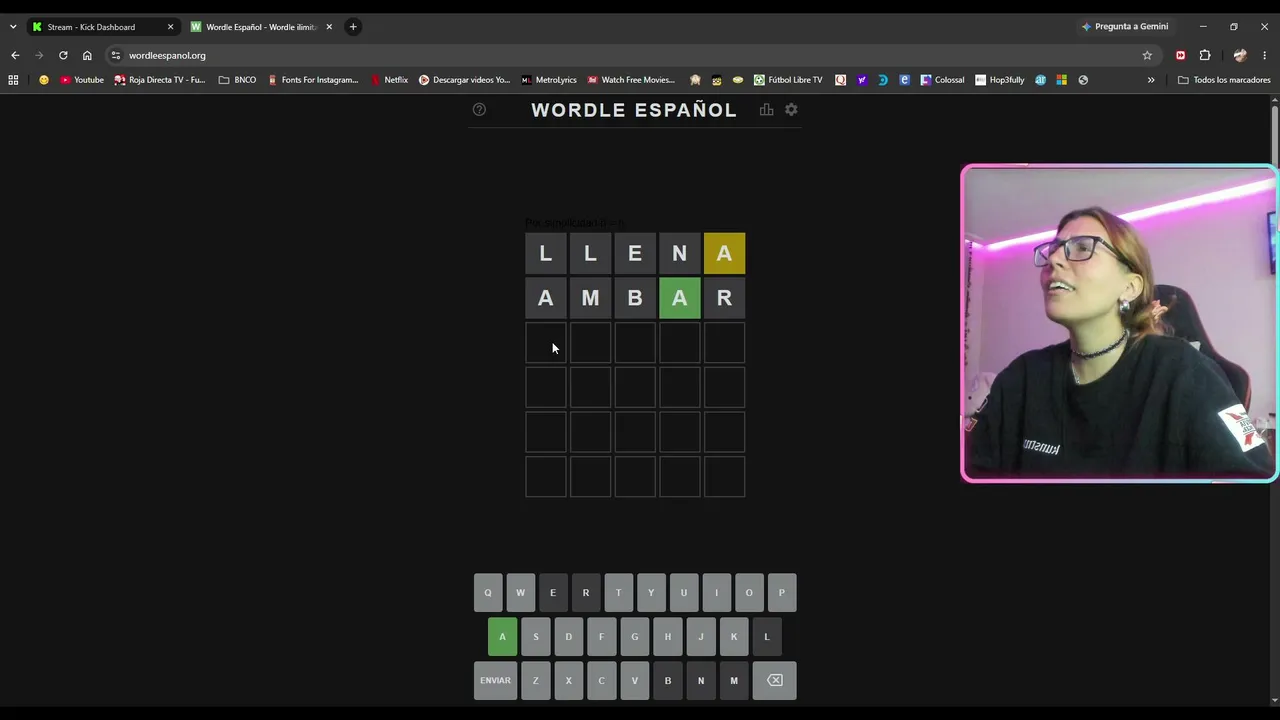Screen dimensions: 1280x720
Task: Tap the Q key on the keyboard
Action: (x=488, y=593)
